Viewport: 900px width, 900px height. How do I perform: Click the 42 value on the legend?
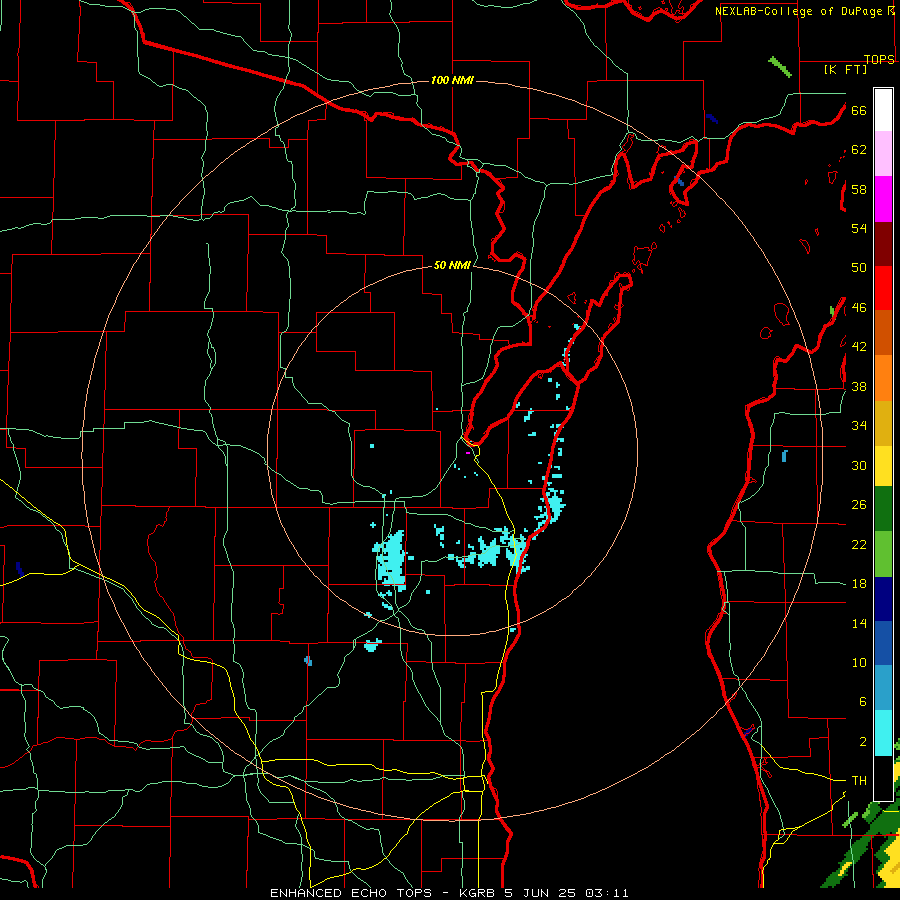point(859,347)
